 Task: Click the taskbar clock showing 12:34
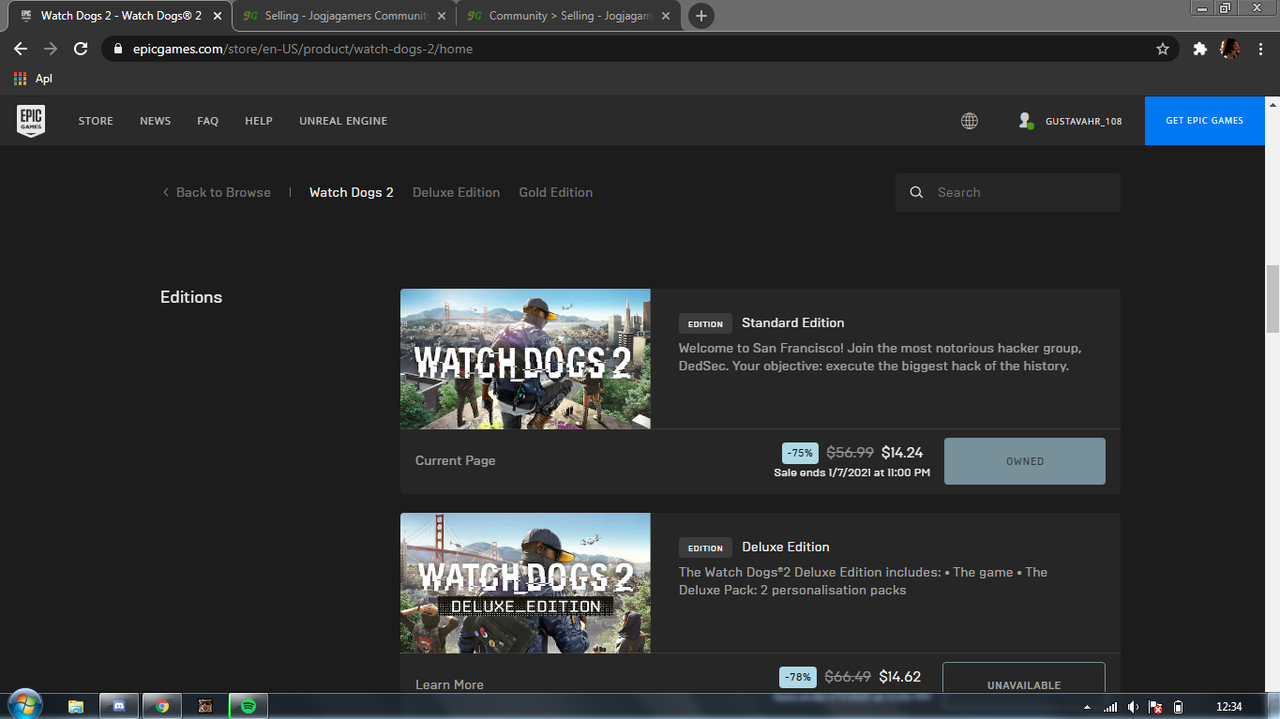click(x=1229, y=707)
